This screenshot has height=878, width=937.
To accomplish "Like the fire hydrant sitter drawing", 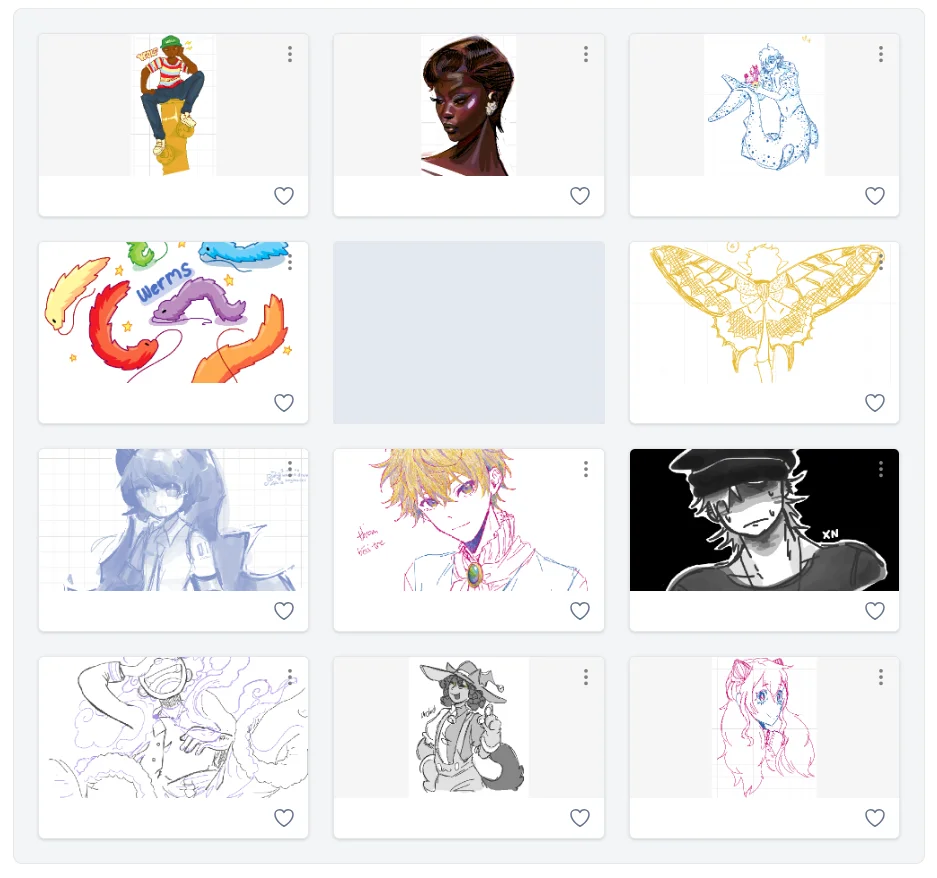I will tap(284, 195).
